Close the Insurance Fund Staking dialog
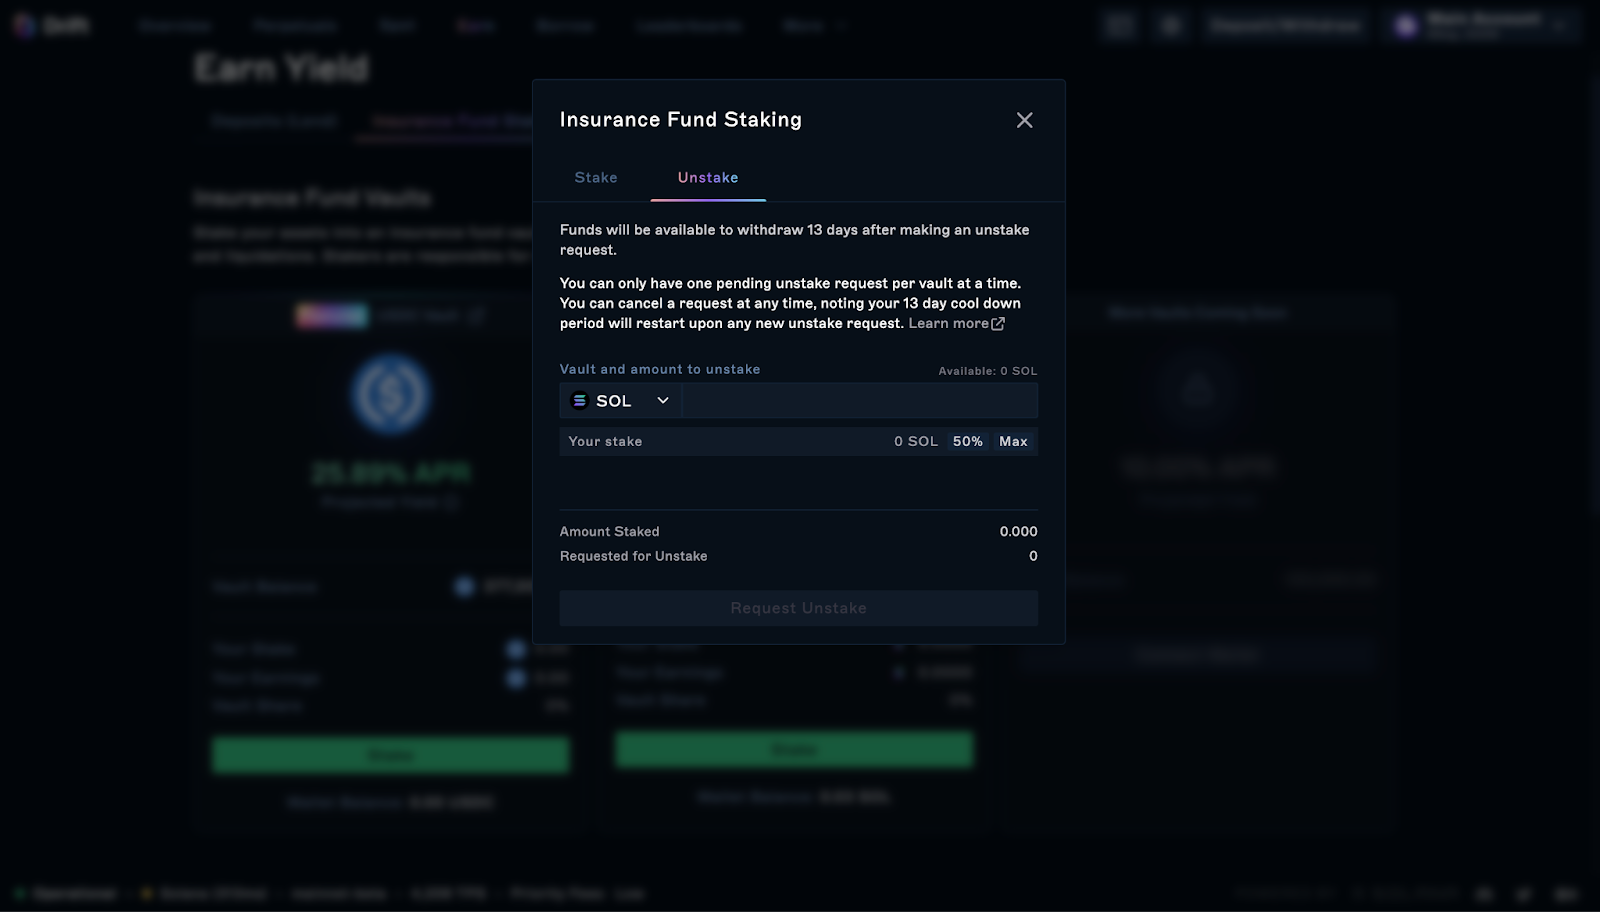 tap(1024, 120)
